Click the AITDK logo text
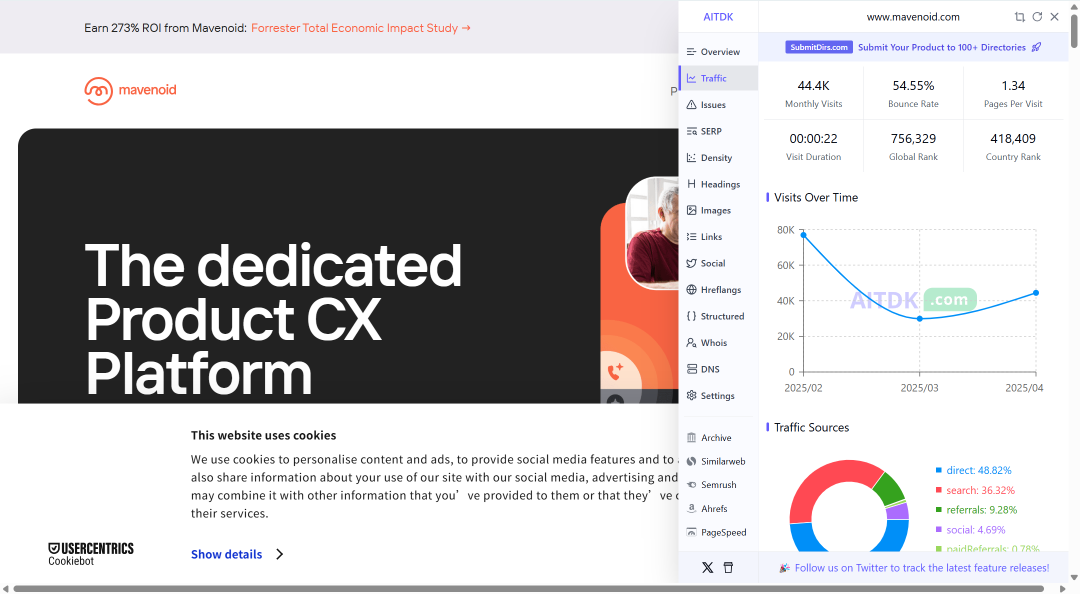Viewport: 1080px width, 594px height. [718, 17]
